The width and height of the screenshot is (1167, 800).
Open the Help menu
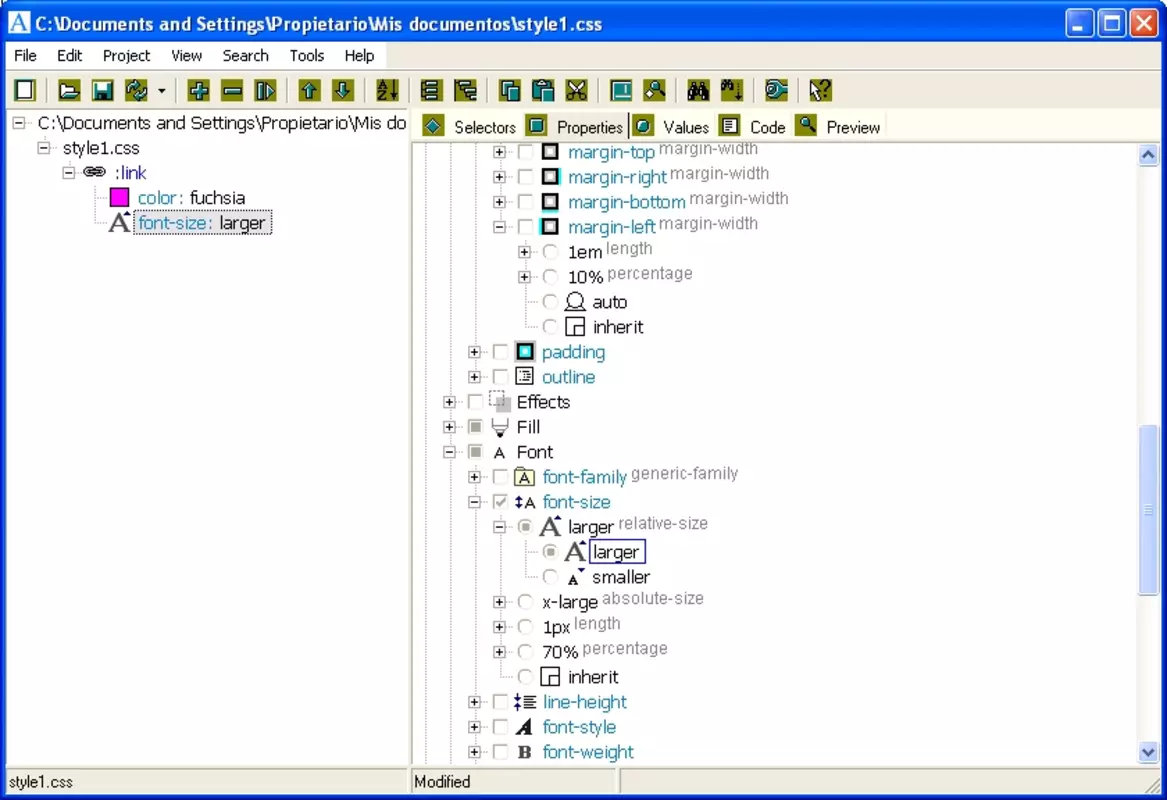coord(359,56)
